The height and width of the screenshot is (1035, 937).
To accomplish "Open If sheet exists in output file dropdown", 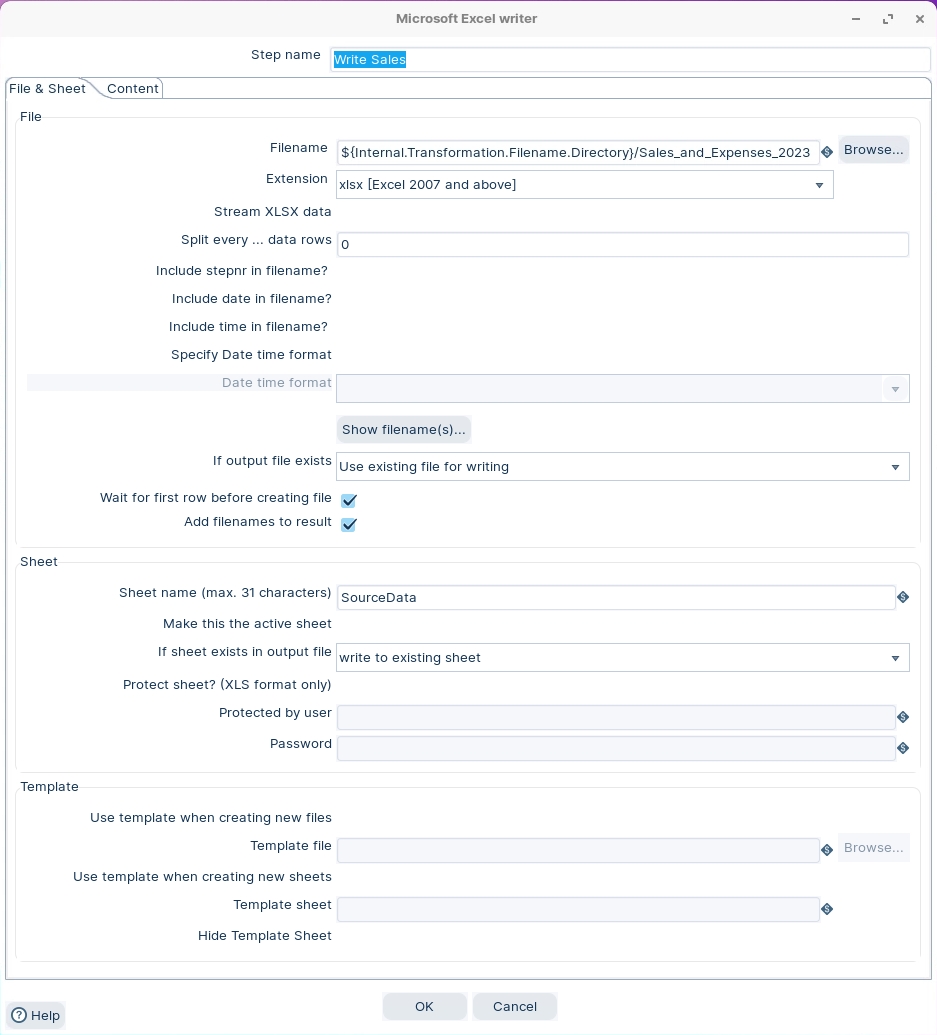I will click(895, 658).
